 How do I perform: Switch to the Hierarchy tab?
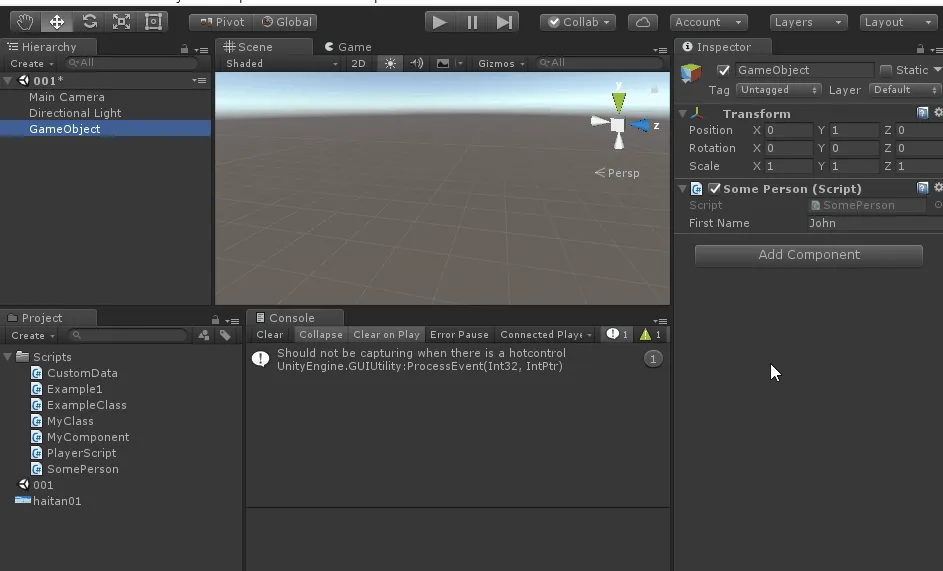click(48, 47)
